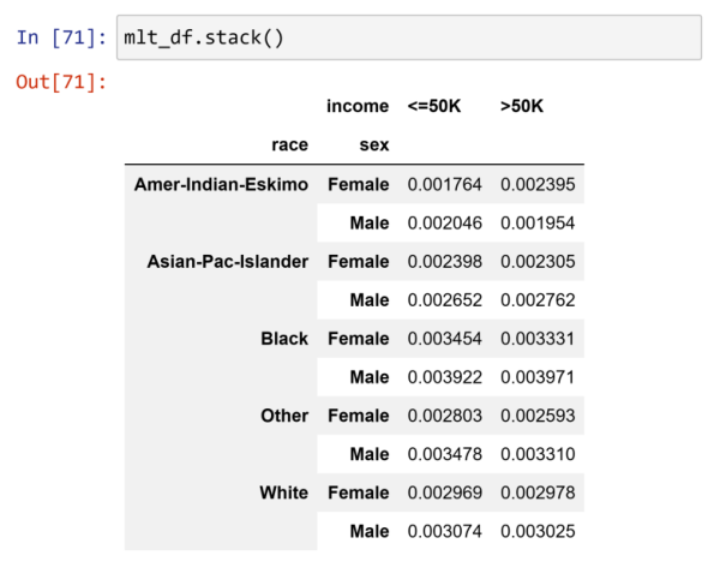712x566 pixels.
Task: Click the >50K column header
Action: pos(521,106)
